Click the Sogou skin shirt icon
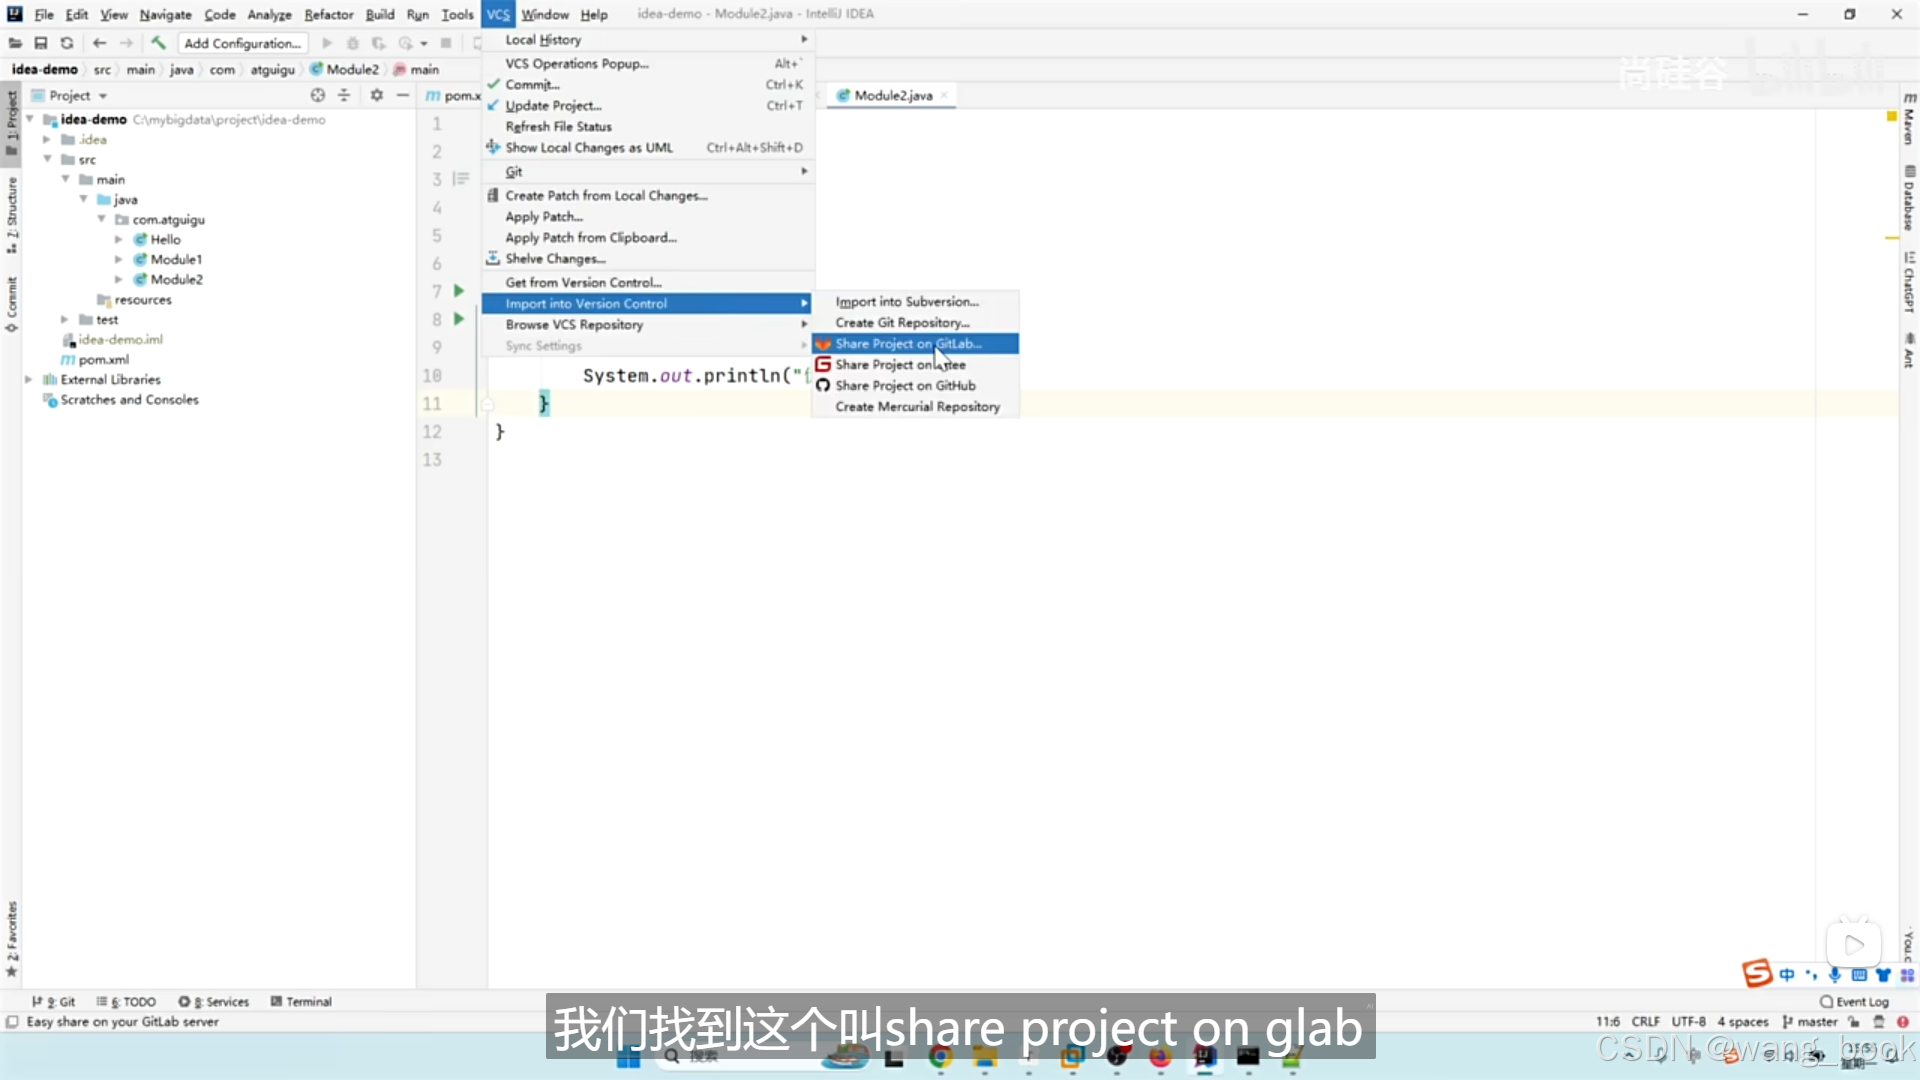1920x1080 pixels. coord(1883,975)
